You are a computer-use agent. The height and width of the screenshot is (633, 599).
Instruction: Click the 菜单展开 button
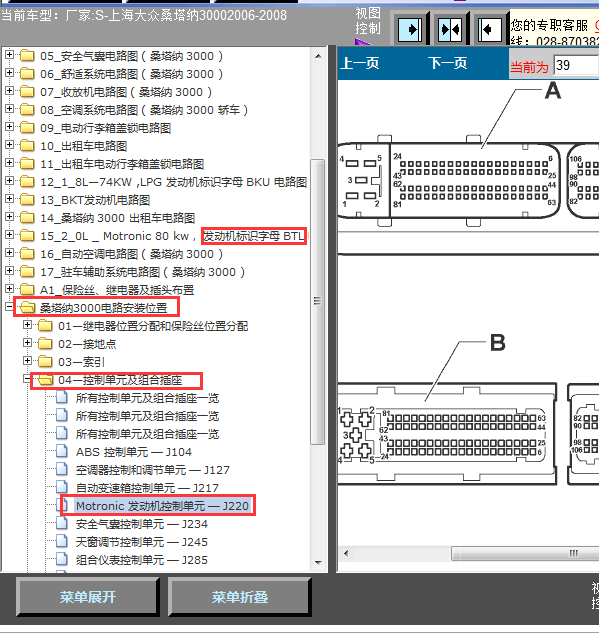pos(88,597)
